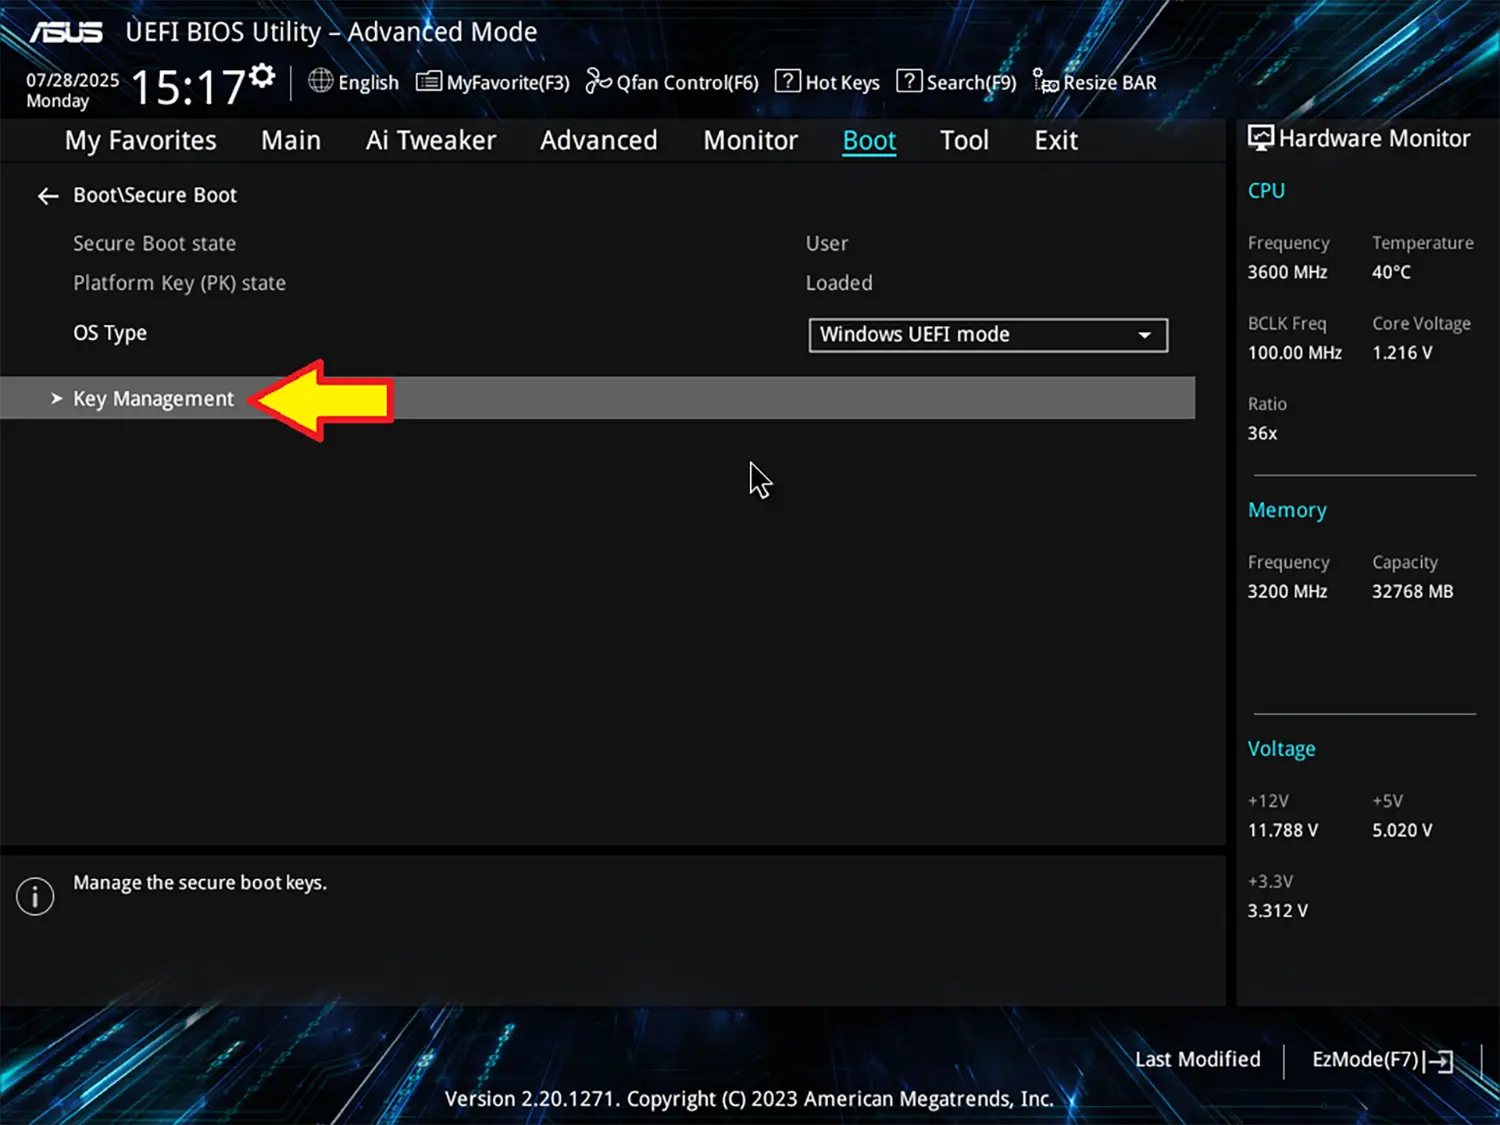Viewport: 1500px width, 1125px height.
Task: Open the Ai Tweaker tab
Action: 431,141
